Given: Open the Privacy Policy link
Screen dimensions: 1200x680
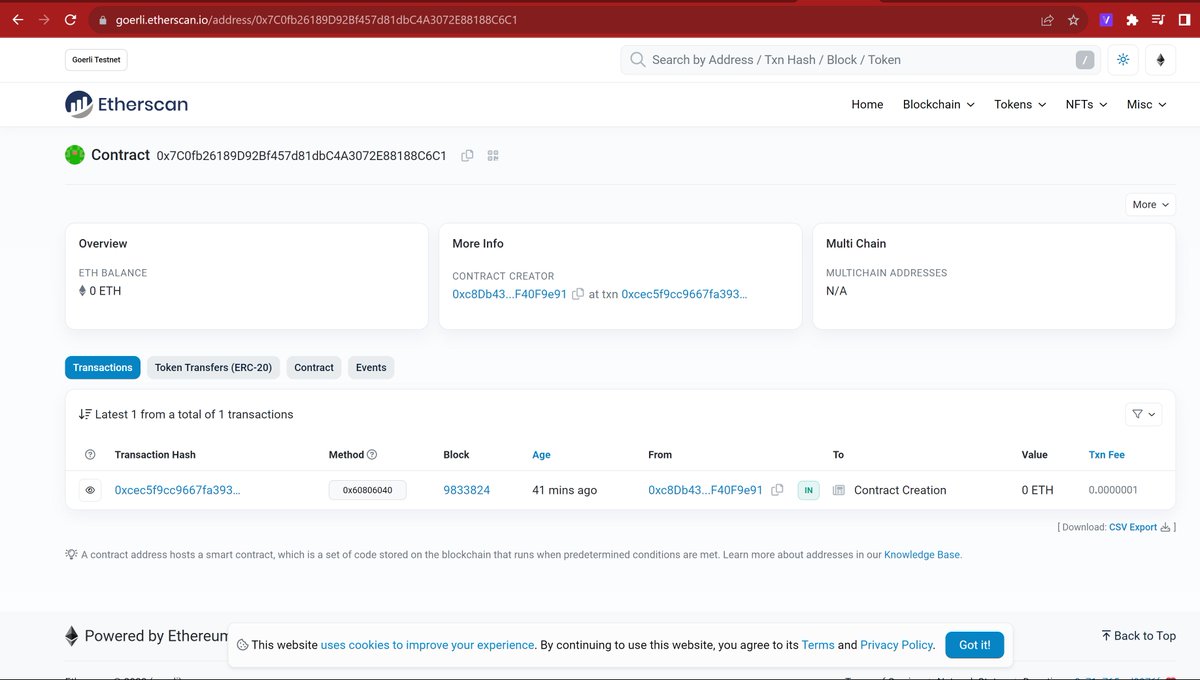Looking at the screenshot, I should pyautogui.click(x=896, y=645).
